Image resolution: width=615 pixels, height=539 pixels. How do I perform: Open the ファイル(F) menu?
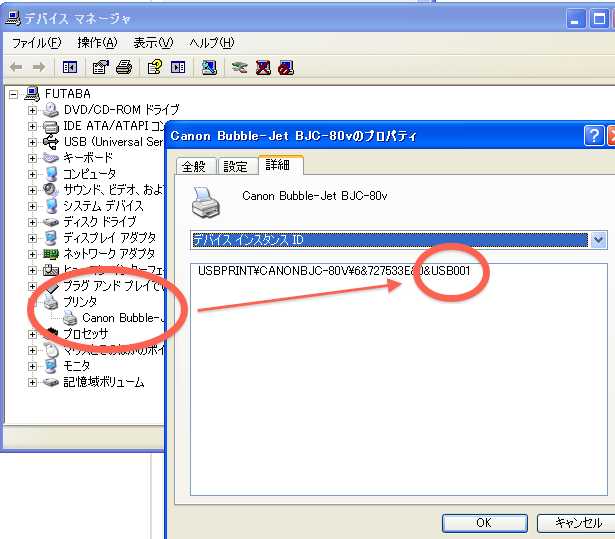(36, 43)
